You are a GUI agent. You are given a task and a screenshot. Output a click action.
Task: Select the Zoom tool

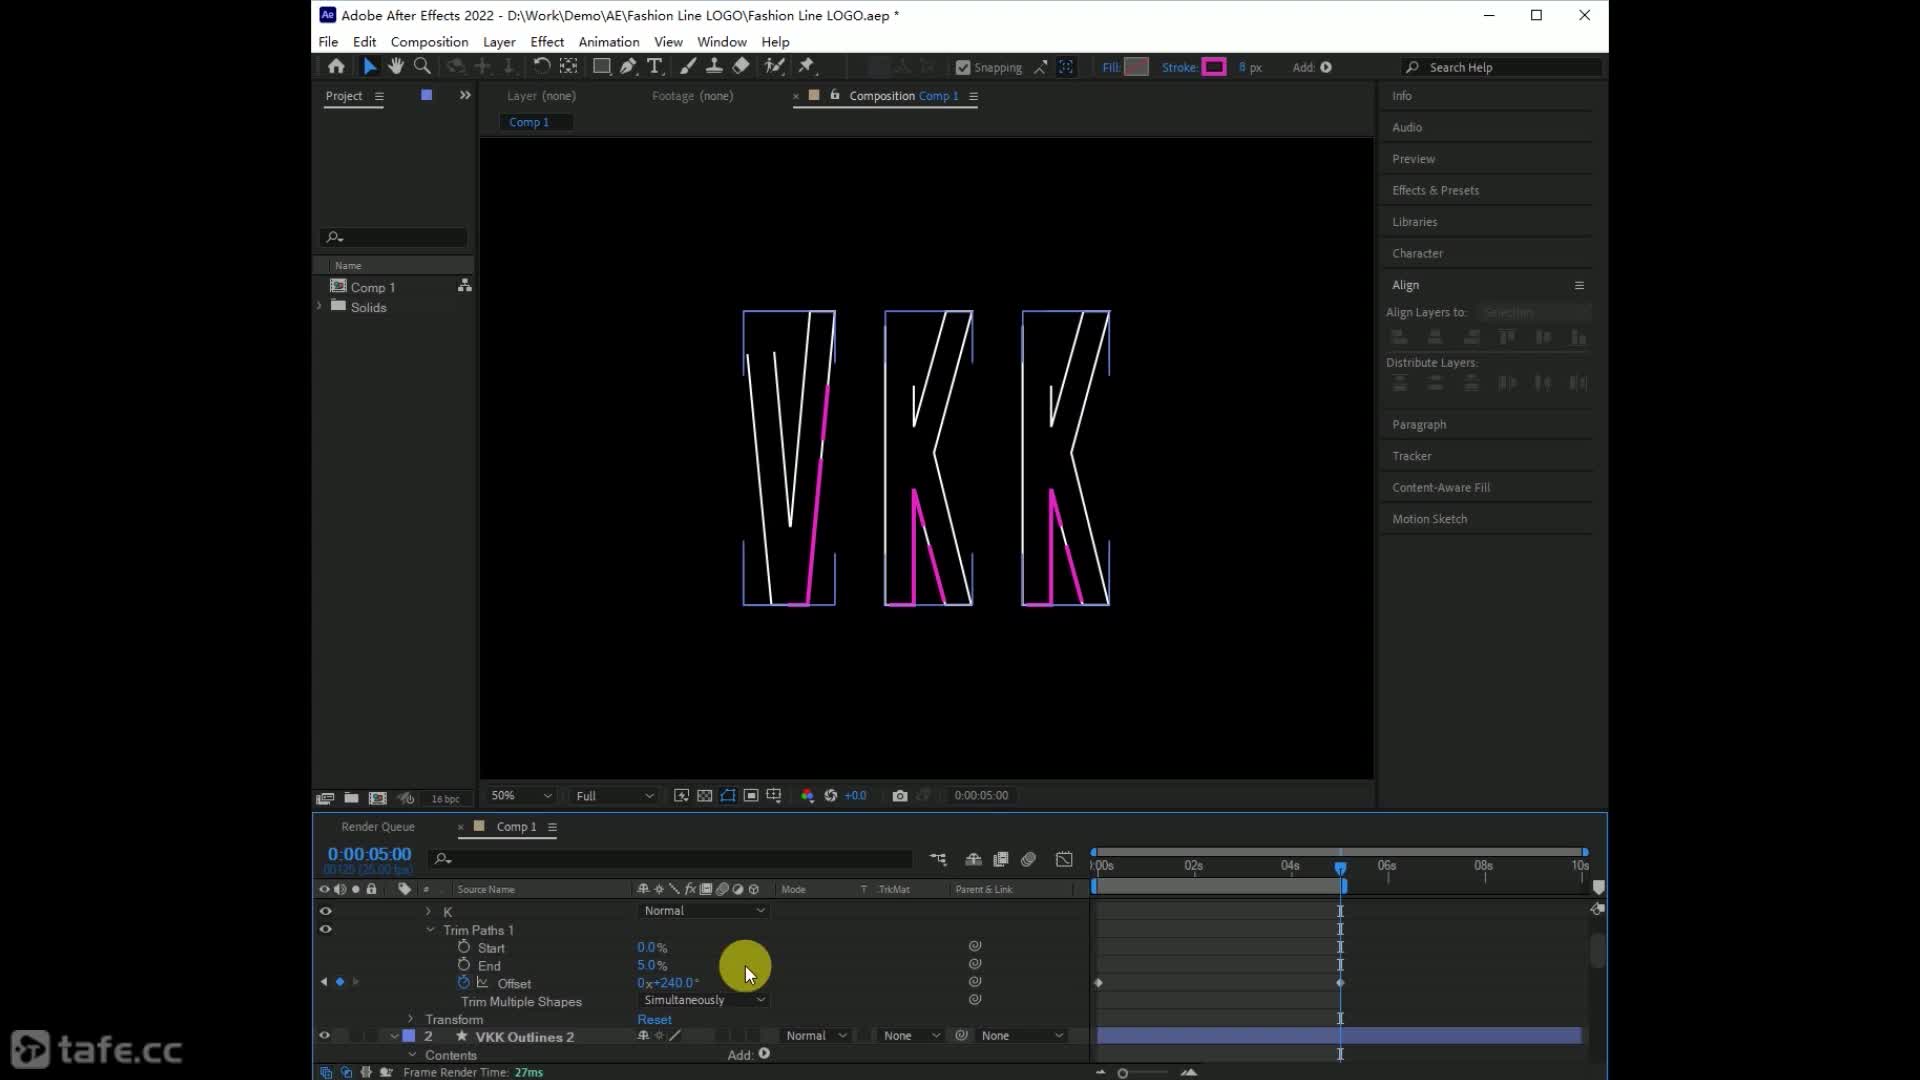(422, 67)
